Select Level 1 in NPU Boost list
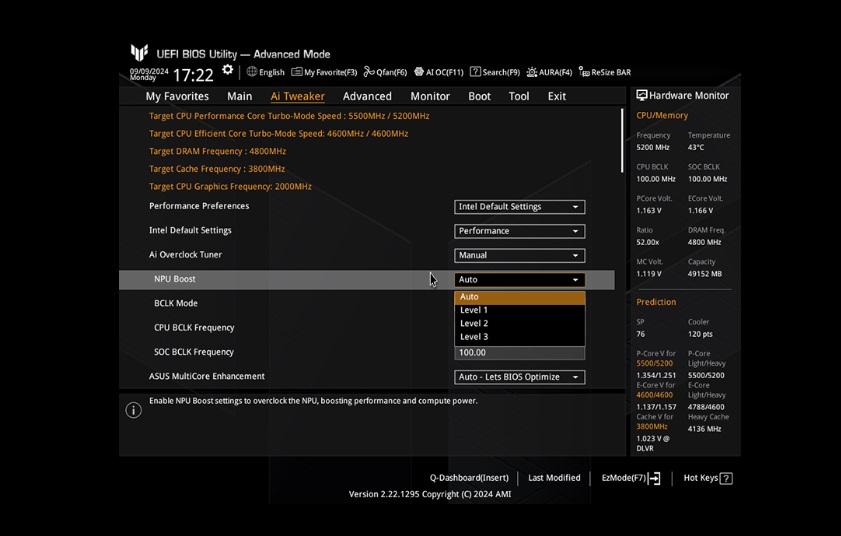Viewport: 841px width, 536px height. pos(474,310)
